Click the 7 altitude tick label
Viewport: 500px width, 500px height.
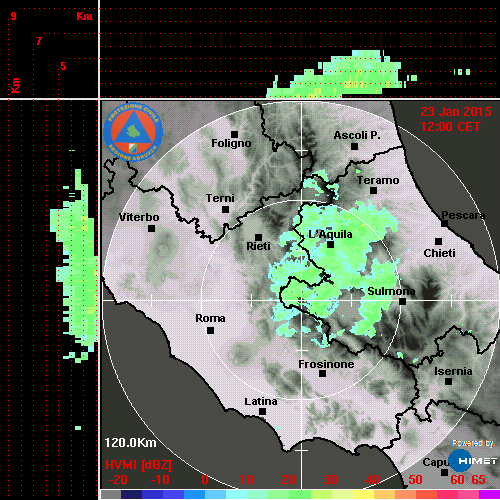[x=38, y=41]
